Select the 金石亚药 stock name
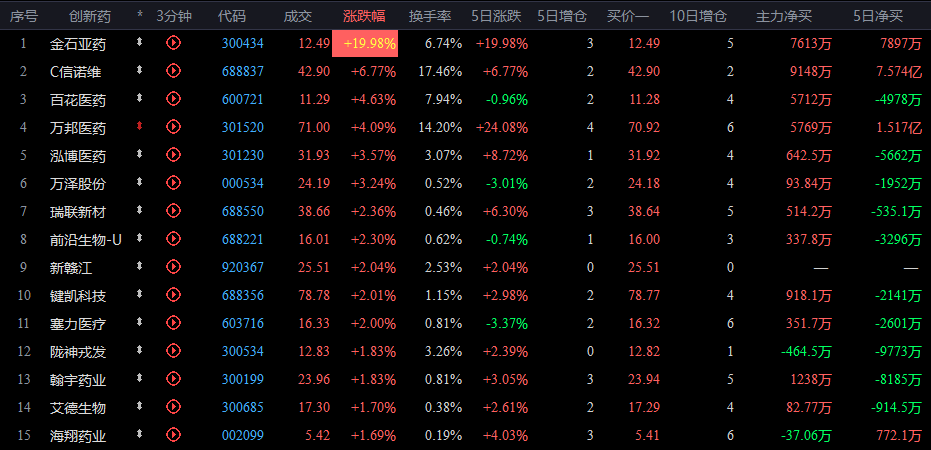The width and height of the screenshot is (931, 450). click(x=78, y=43)
